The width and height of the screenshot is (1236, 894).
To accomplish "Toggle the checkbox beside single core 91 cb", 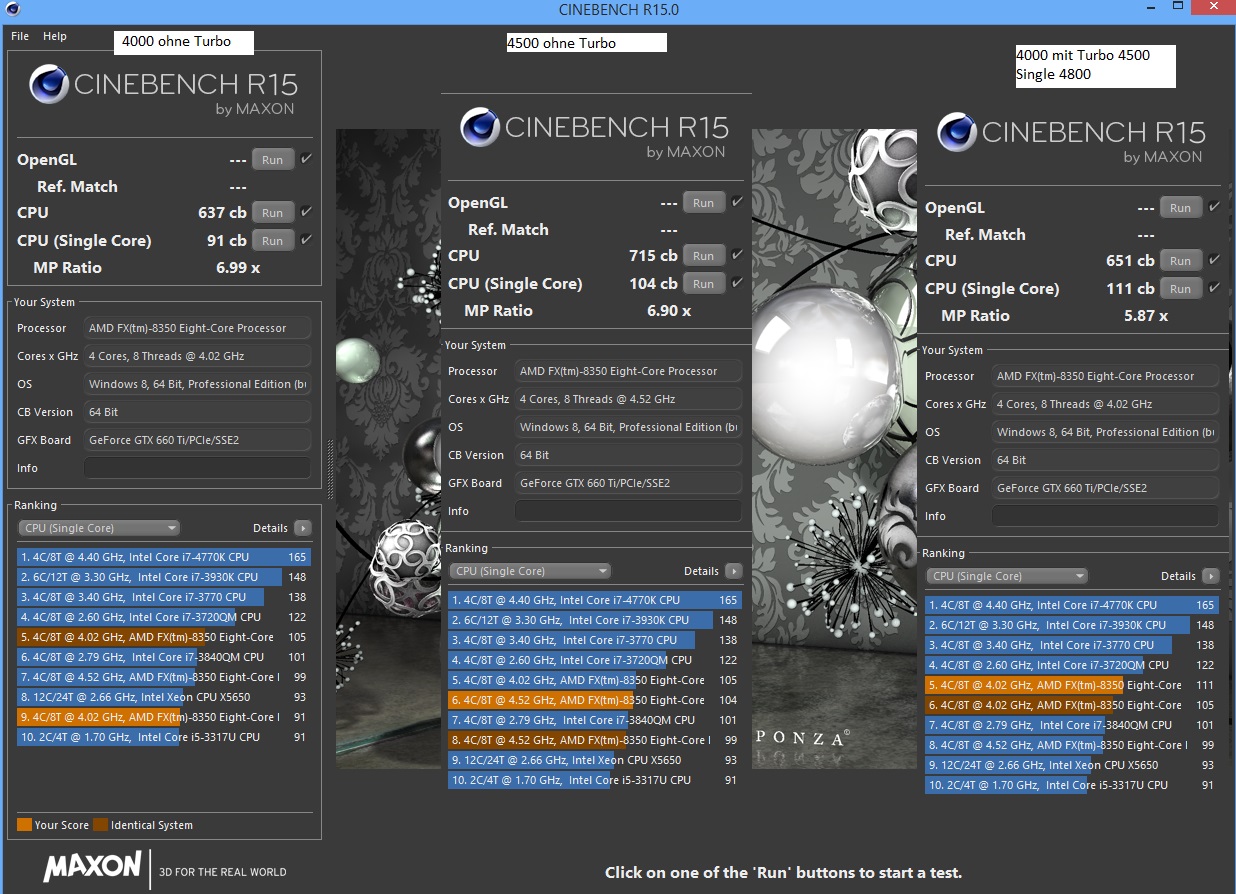I will 306,240.
